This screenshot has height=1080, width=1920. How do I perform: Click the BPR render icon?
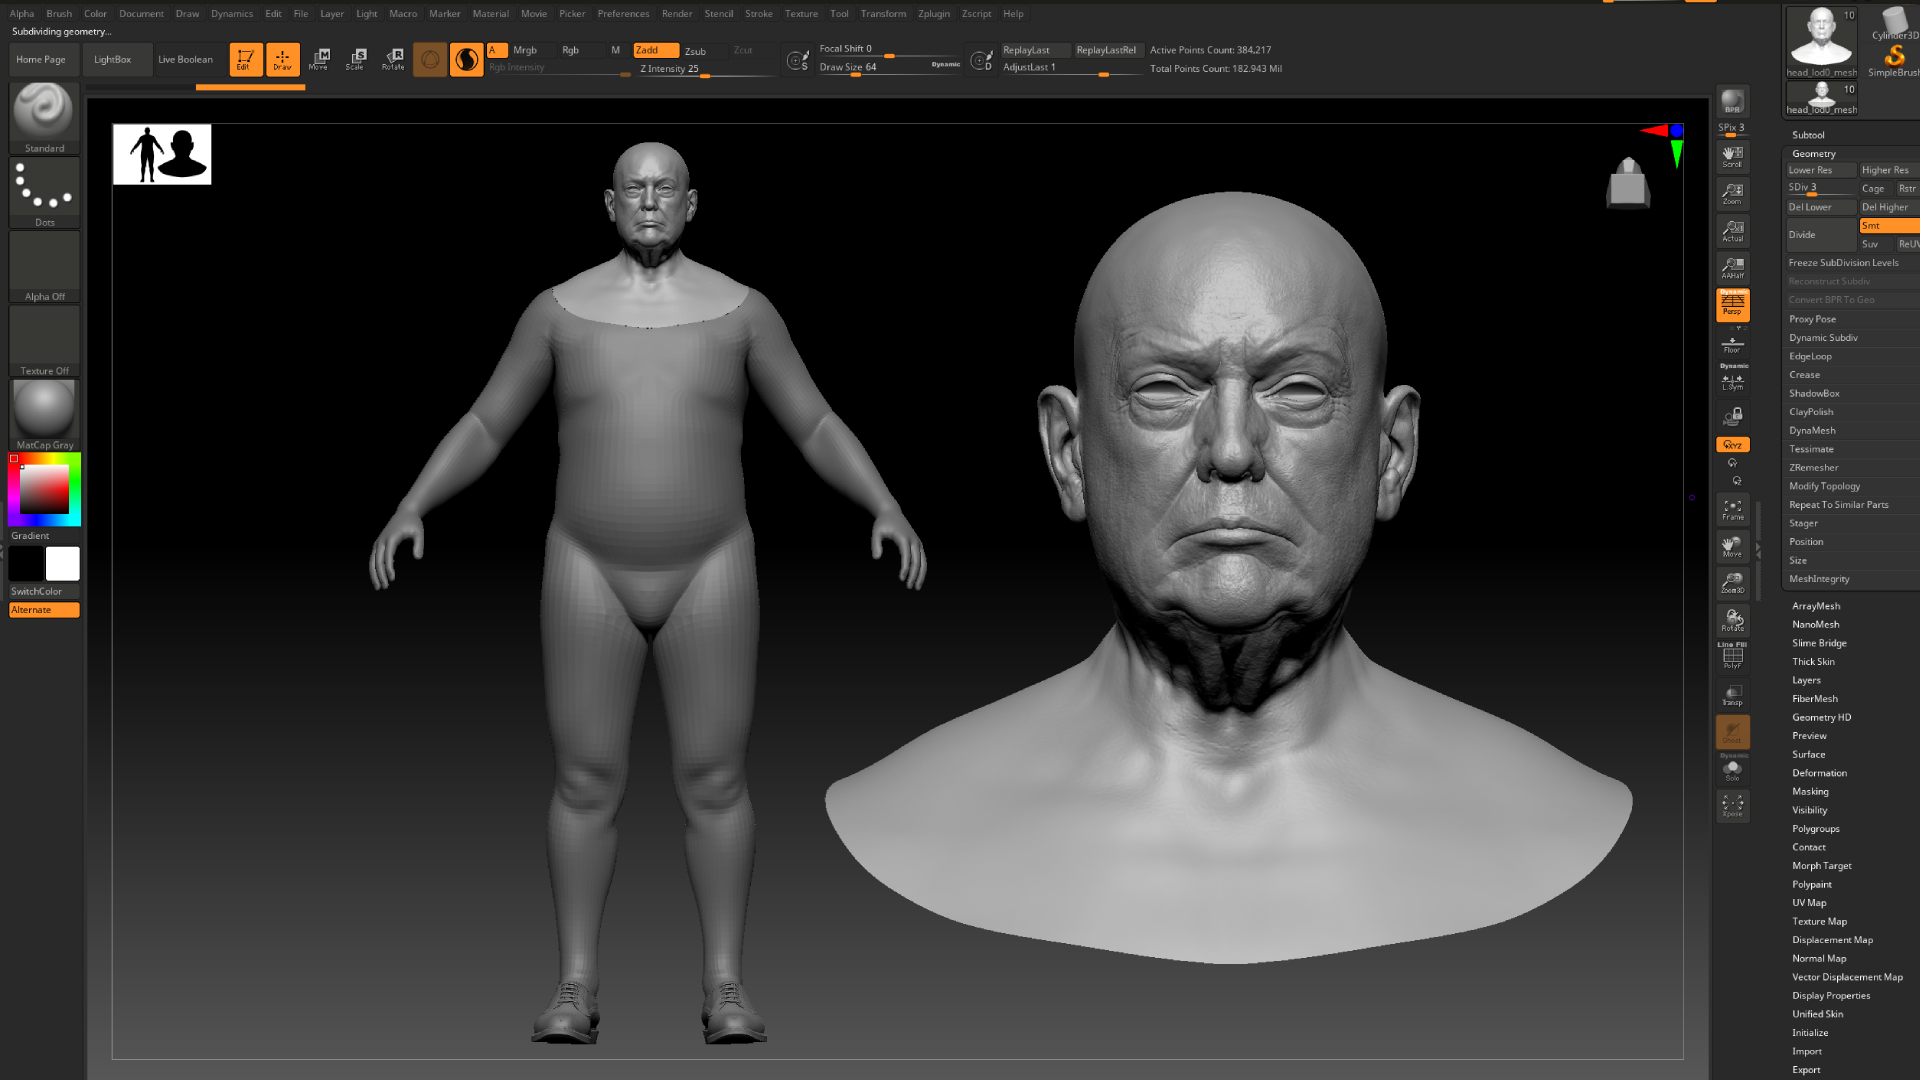pyautogui.click(x=1732, y=101)
